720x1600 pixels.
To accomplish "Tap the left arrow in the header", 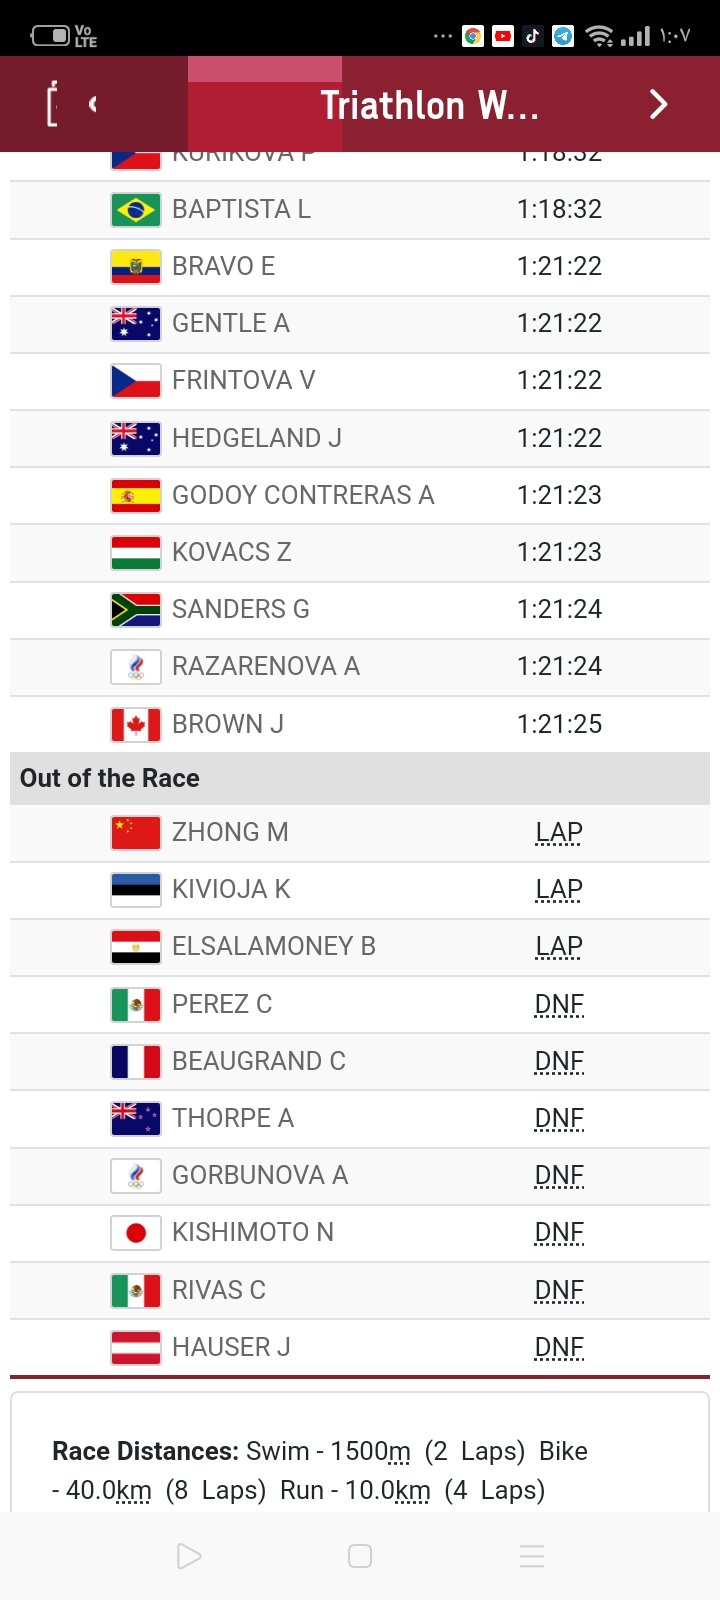I will pos(93,104).
